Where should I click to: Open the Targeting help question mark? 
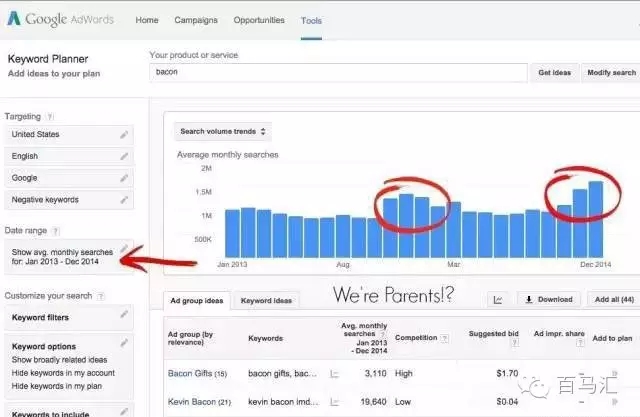pos(50,117)
